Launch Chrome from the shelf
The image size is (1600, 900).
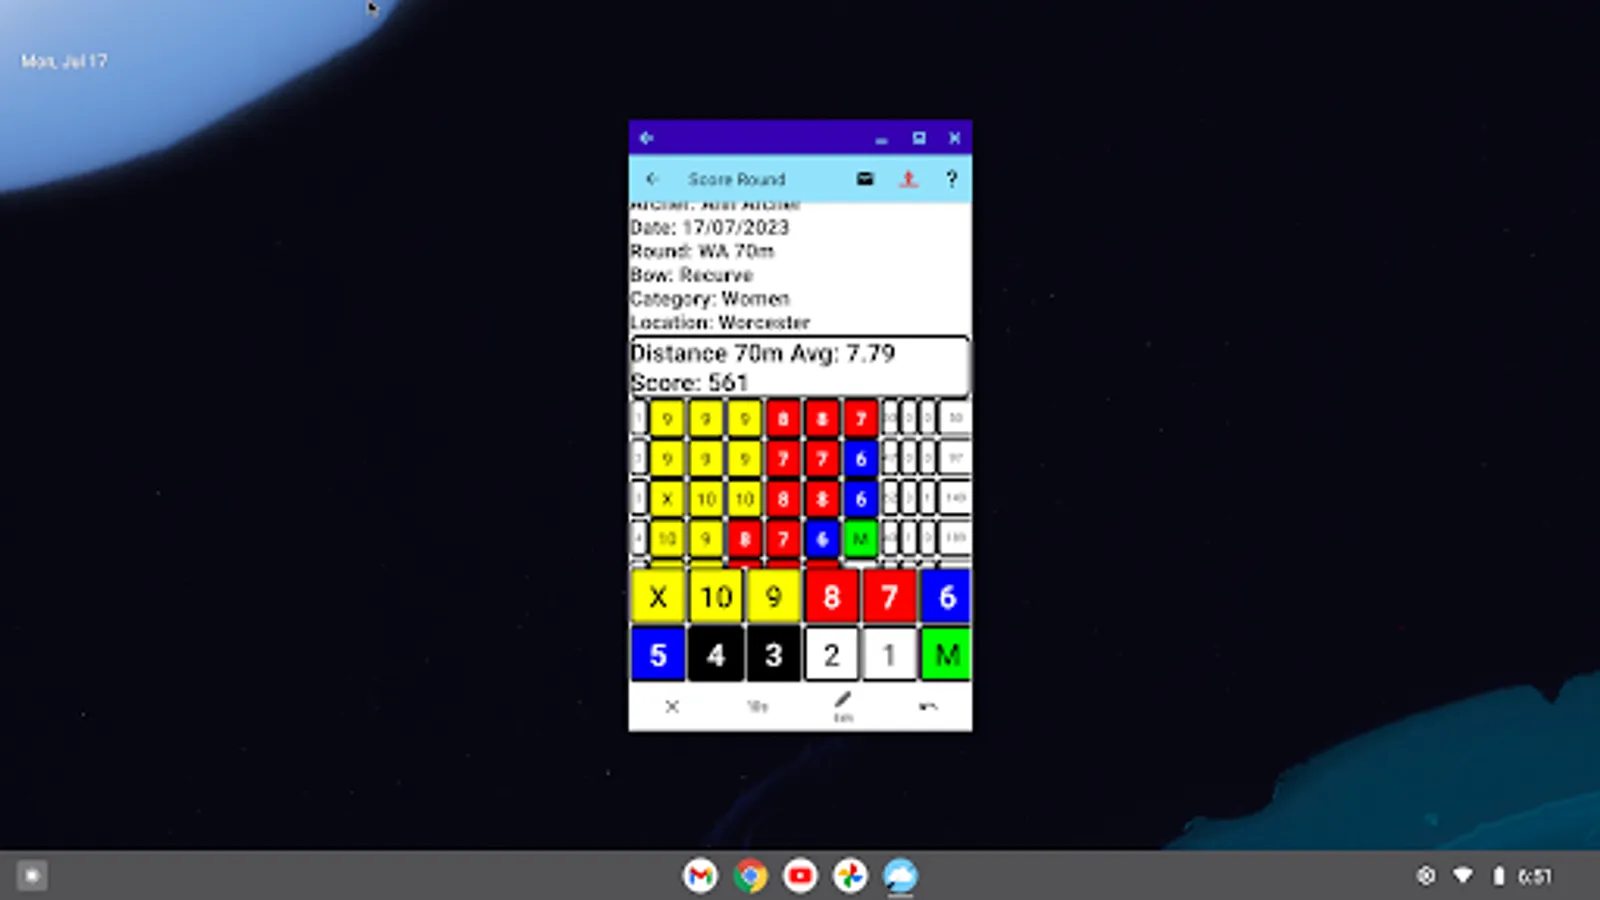(x=750, y=876)
